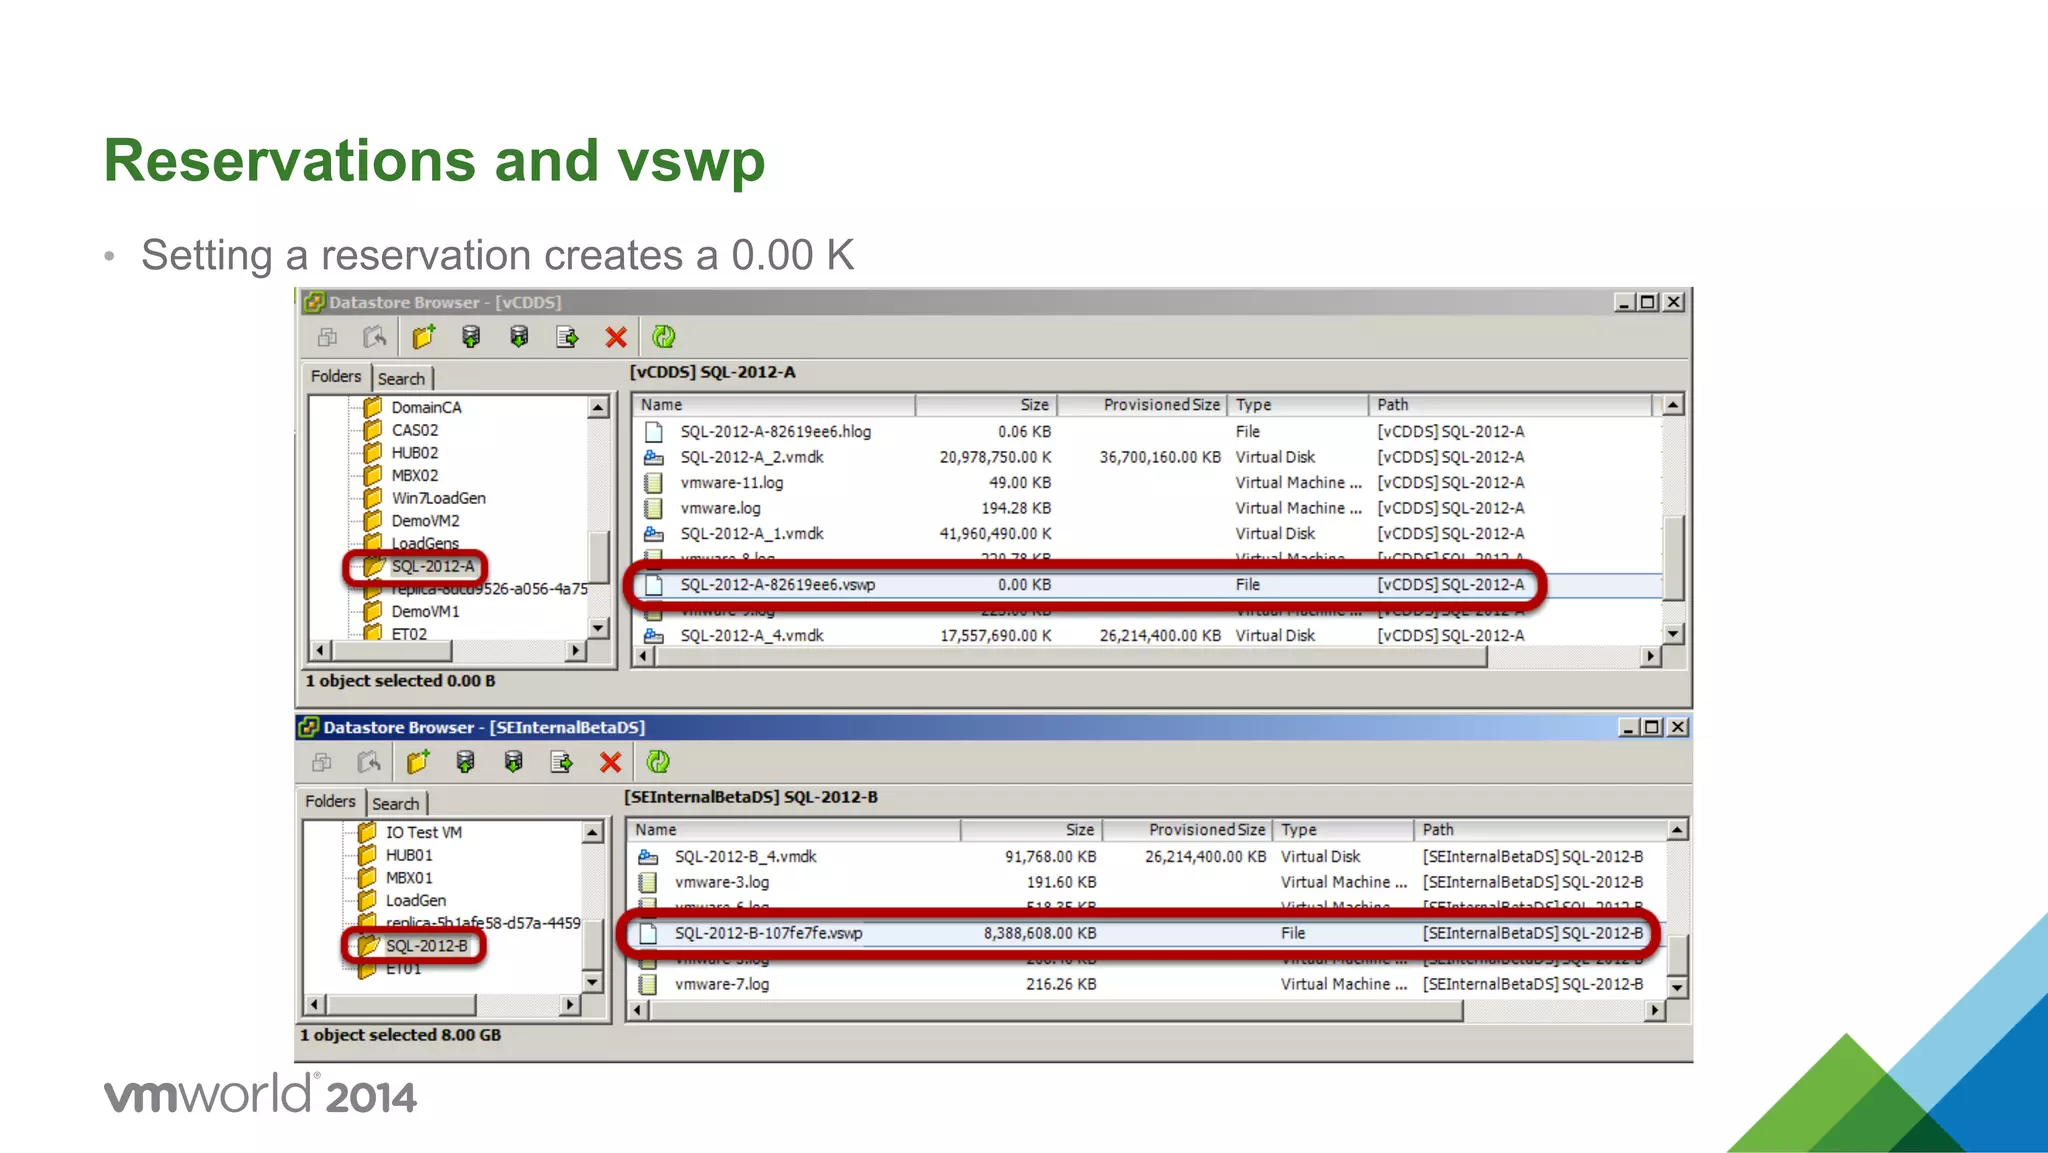Click scroll-down arrow of SEInternalBetaDS file list
2048x1153 pixels.
1677,987
